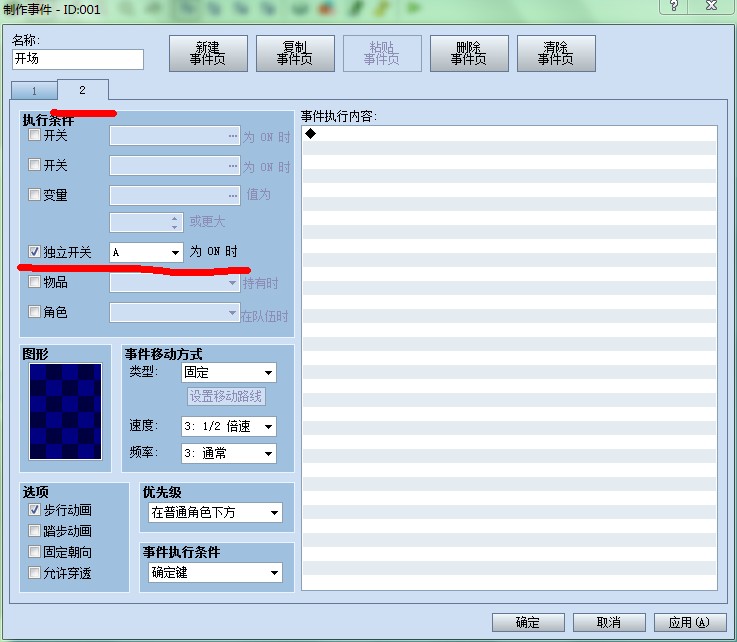The height and width of the screenshot is (642, 737).
Task: Open the 类型 固定 movement dropdown
Action: point(229,373)
